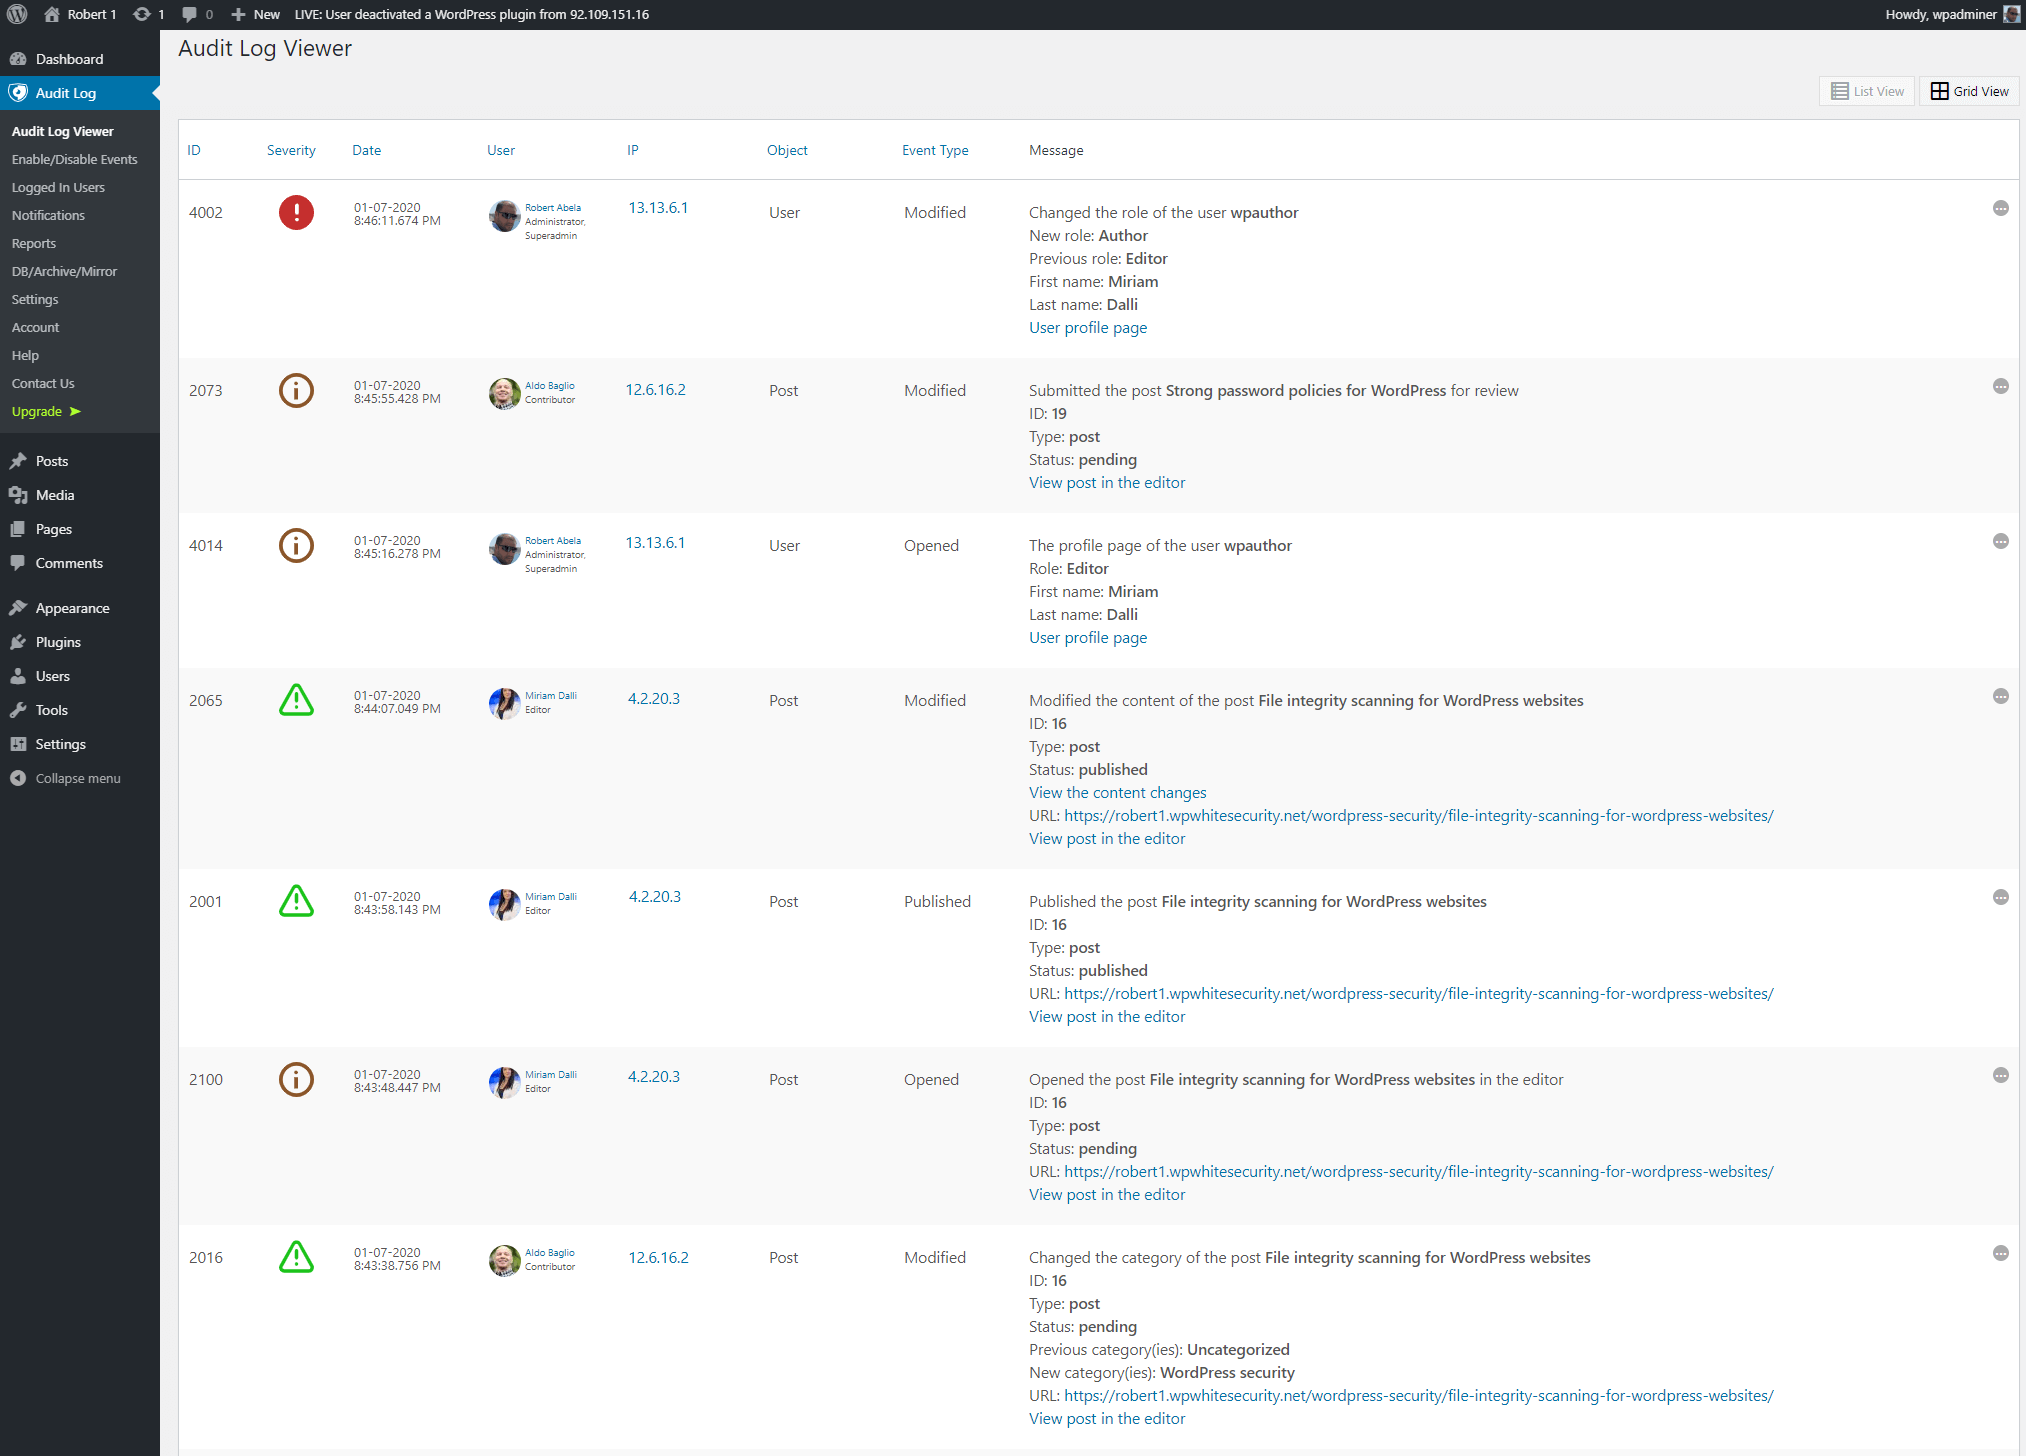Click the IP address 12.6.16.2 for event 2073
2026x1456 pixels.
tap(655, 389)
